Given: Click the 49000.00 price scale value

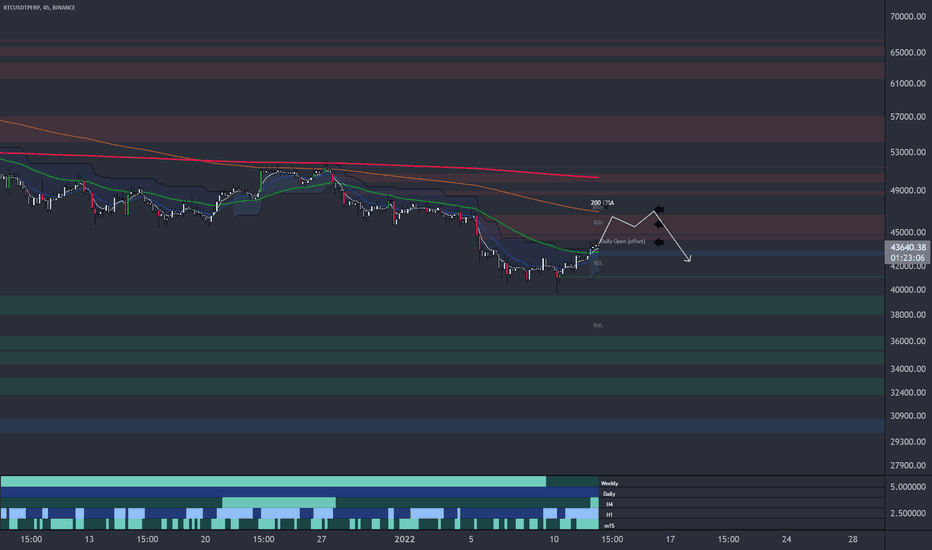Looking at the screenshot, I should click(x=908, y=190).
